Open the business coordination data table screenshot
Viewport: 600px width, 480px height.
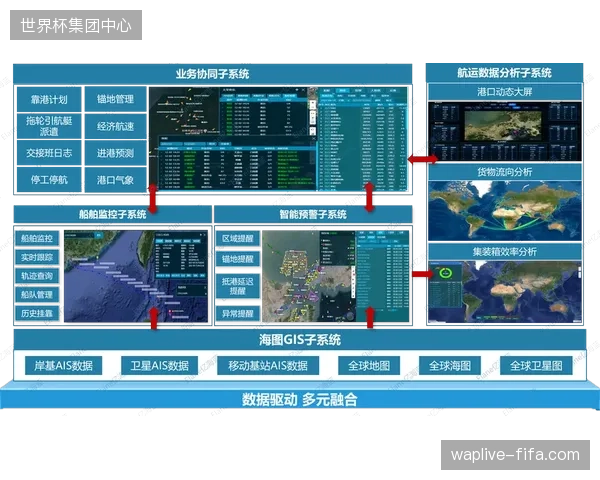[x=278, y=139]
